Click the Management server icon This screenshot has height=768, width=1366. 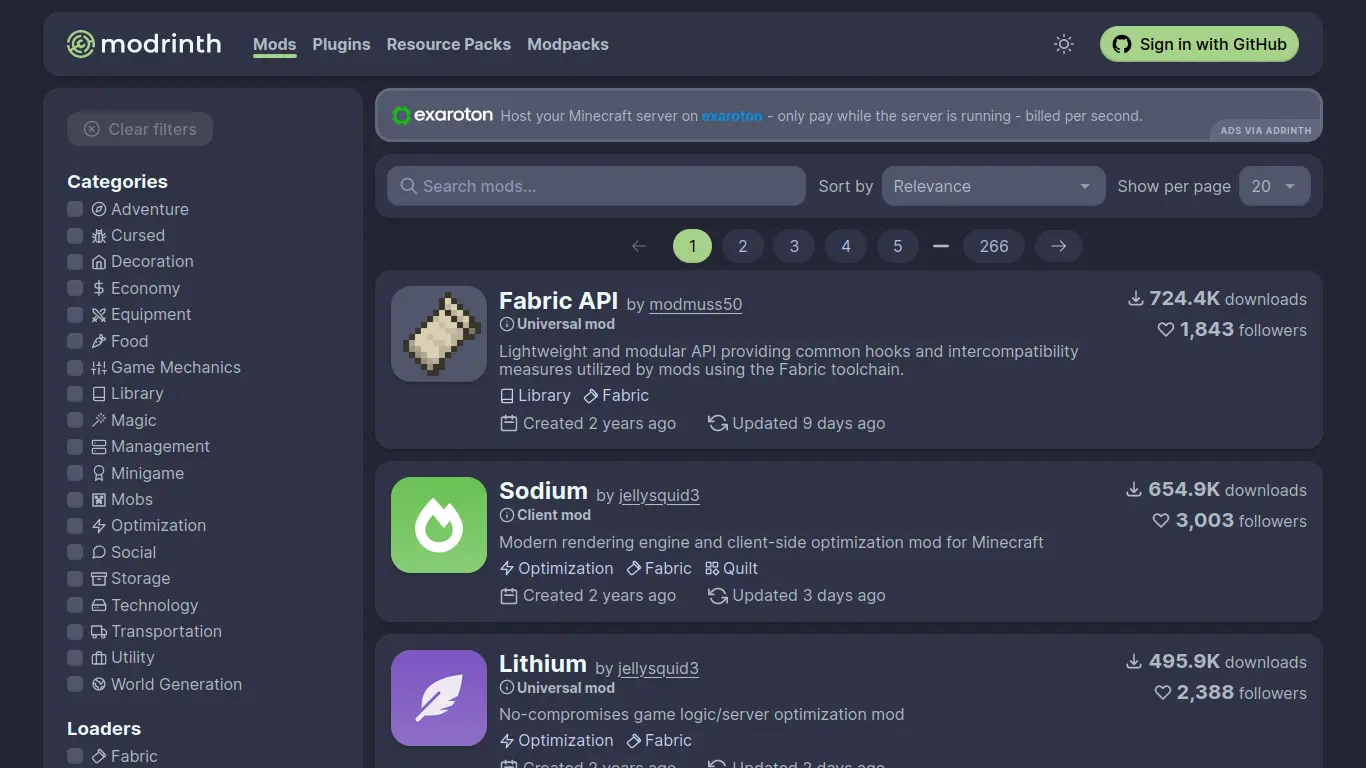pos(99,447)
